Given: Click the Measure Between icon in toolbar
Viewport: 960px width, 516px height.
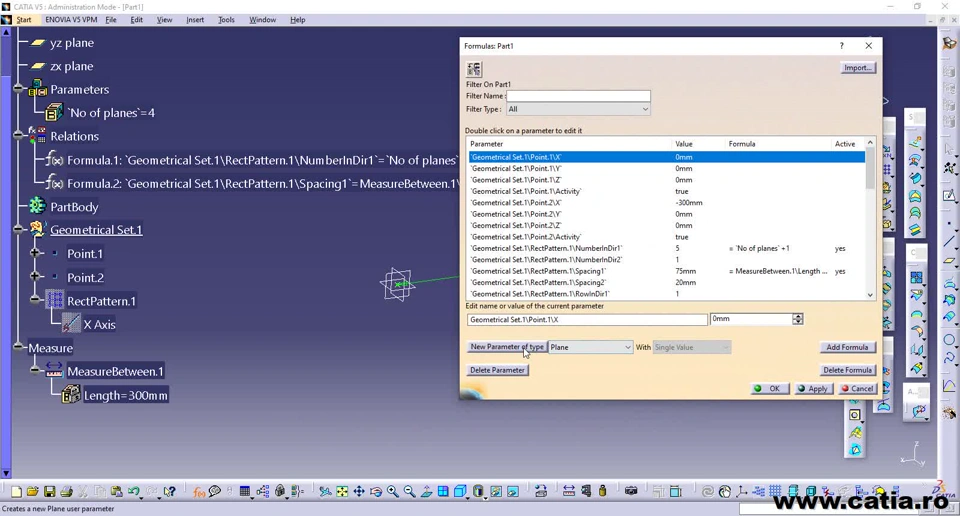Looking at the screenshot, I should (x=569, y=491).
